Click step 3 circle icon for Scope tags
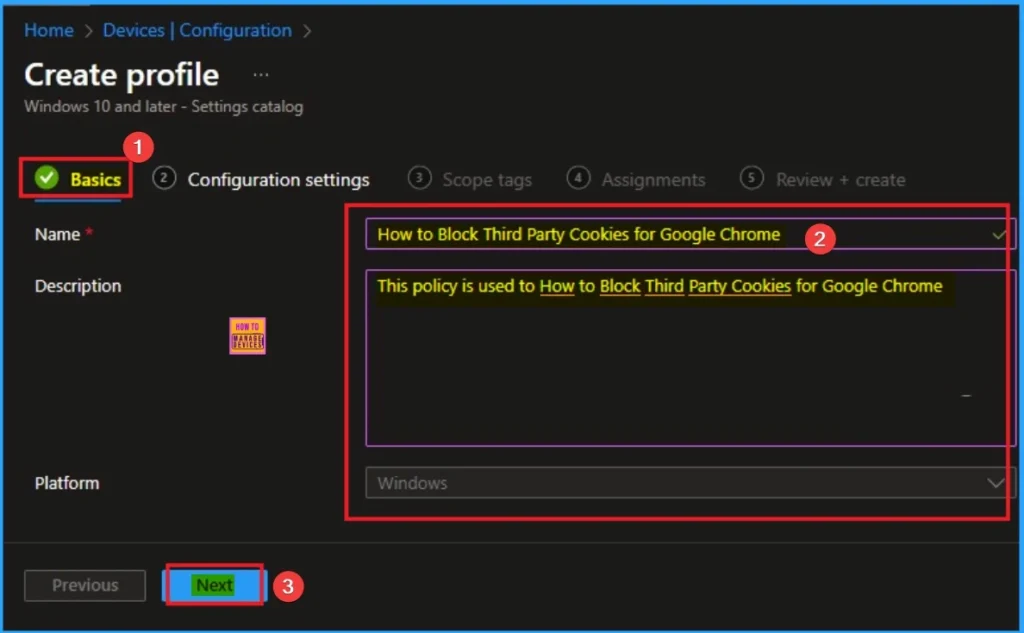The width and height of the screenshot is (1024, 633). 419,178
